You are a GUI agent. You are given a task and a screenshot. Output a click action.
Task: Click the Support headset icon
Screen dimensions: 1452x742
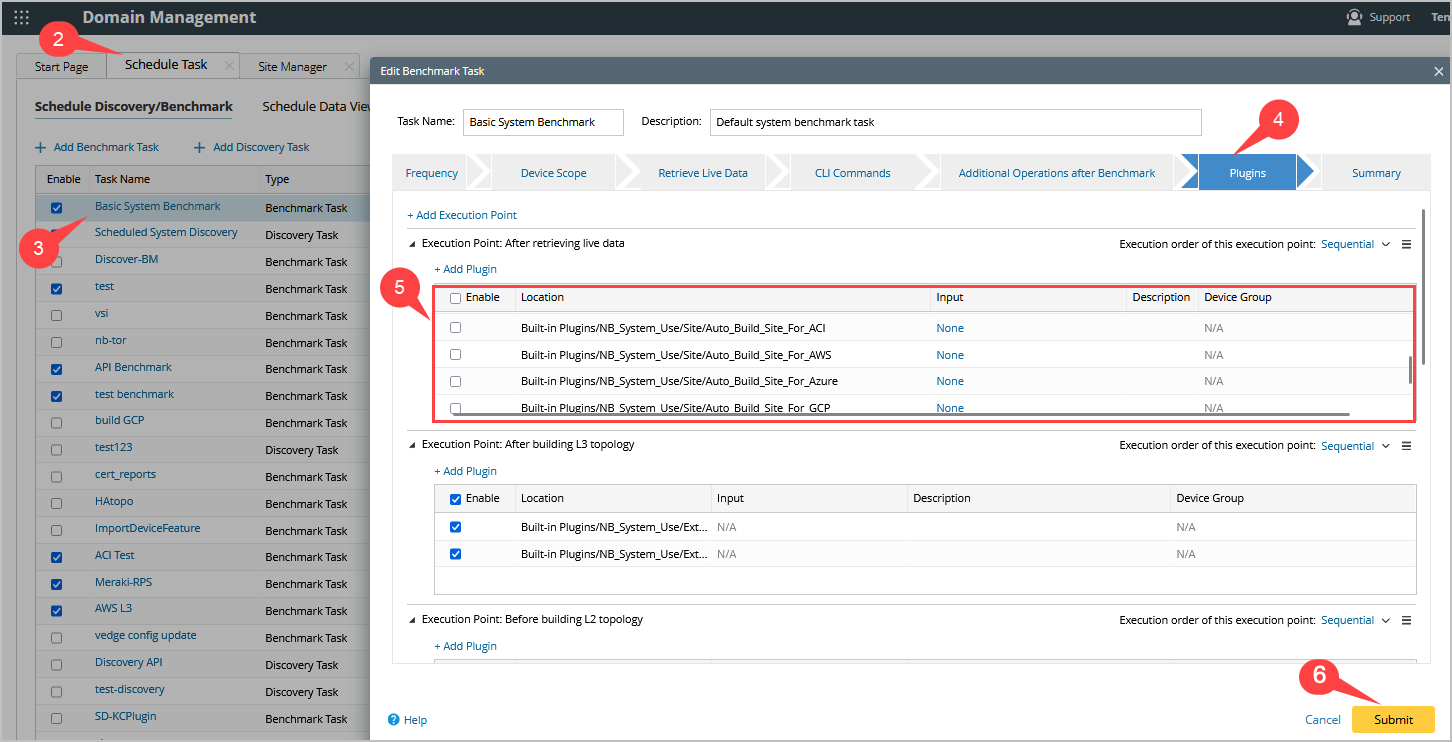point(1354,17)
